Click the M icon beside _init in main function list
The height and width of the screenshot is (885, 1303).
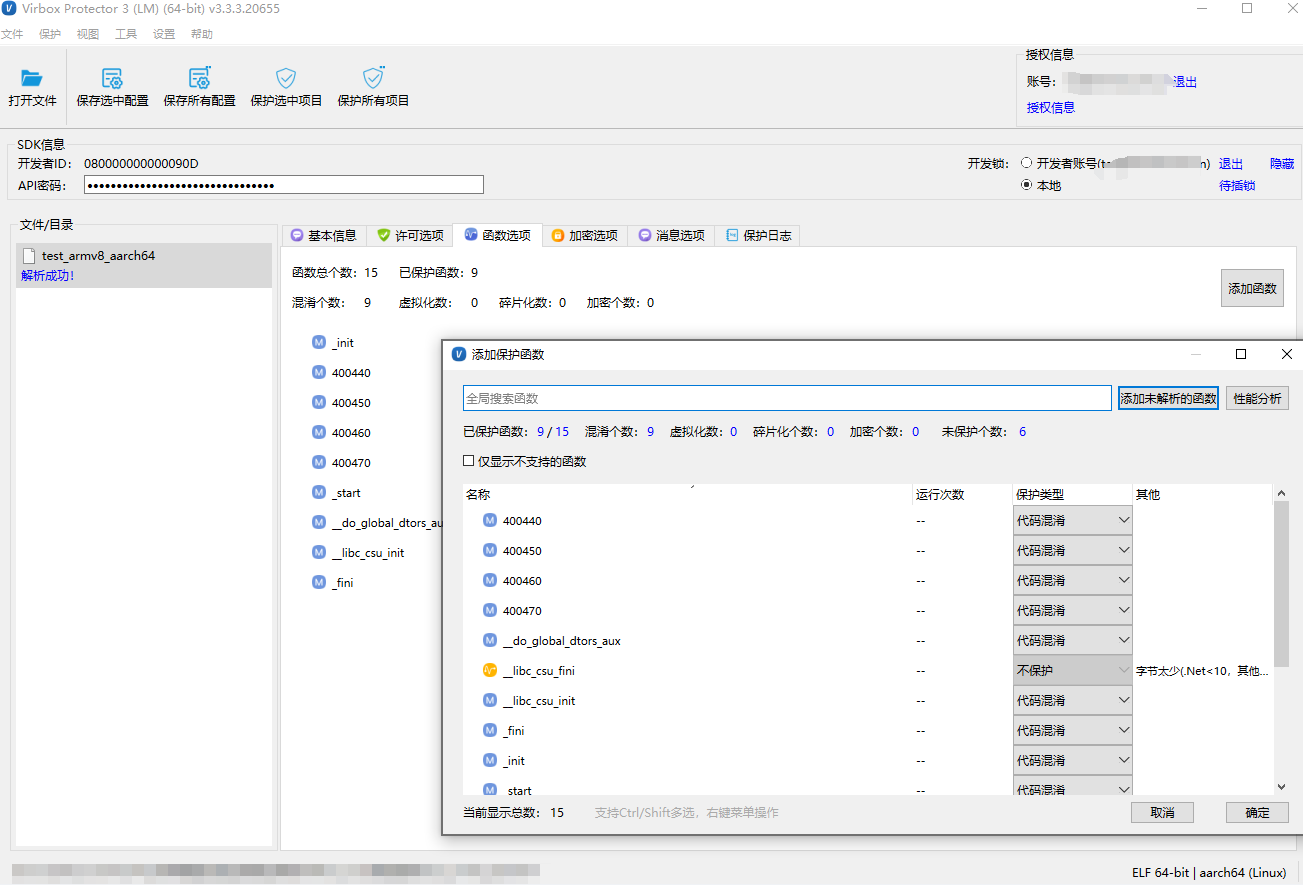pyautogui.click(x=319, y=342)
